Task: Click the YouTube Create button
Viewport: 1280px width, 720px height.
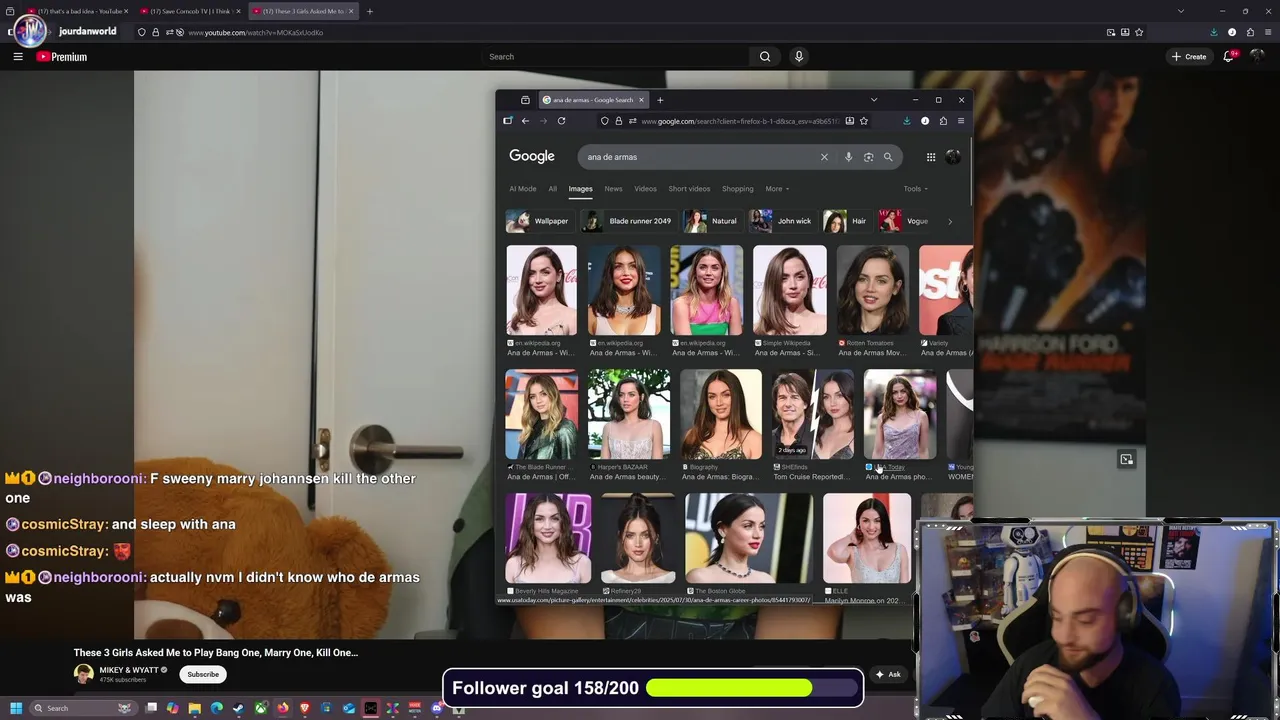Action: click(1189, 57)
